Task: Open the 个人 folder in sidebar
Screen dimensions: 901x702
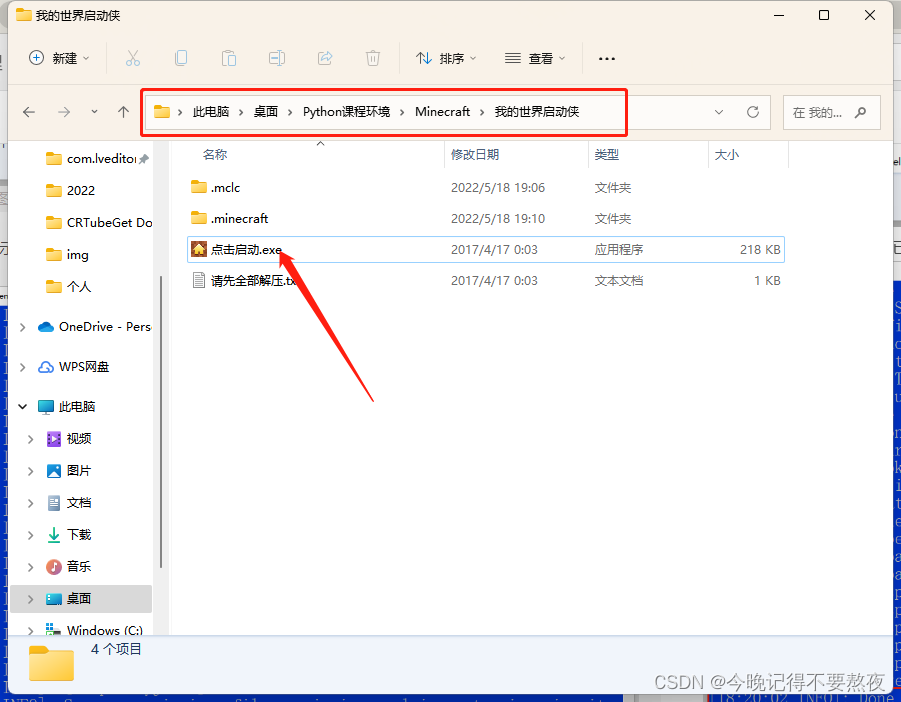Action: tap(79, 287)
